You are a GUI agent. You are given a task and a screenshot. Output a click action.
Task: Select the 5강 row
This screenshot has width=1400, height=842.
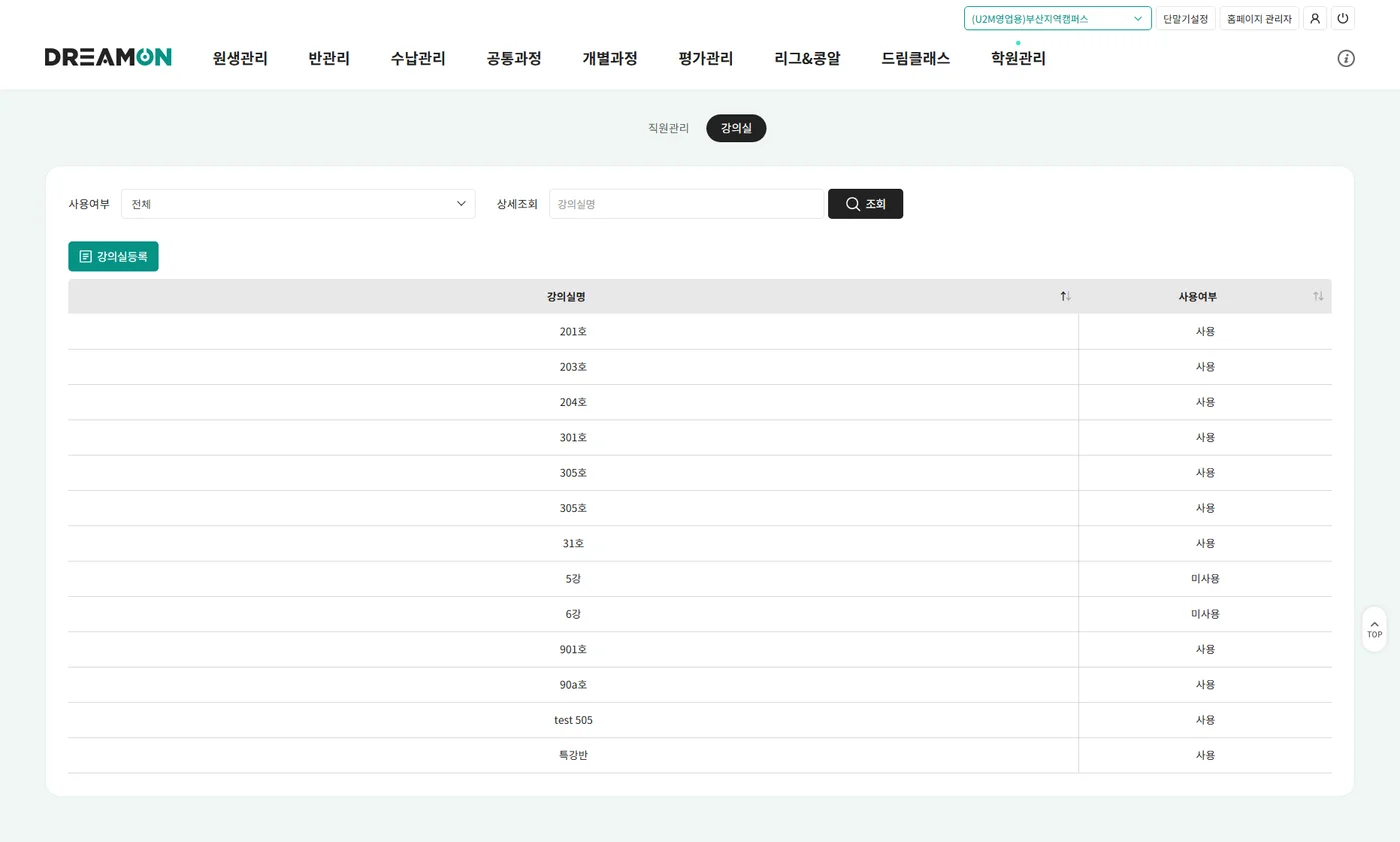pyautogui.click(x=700, y=579)
